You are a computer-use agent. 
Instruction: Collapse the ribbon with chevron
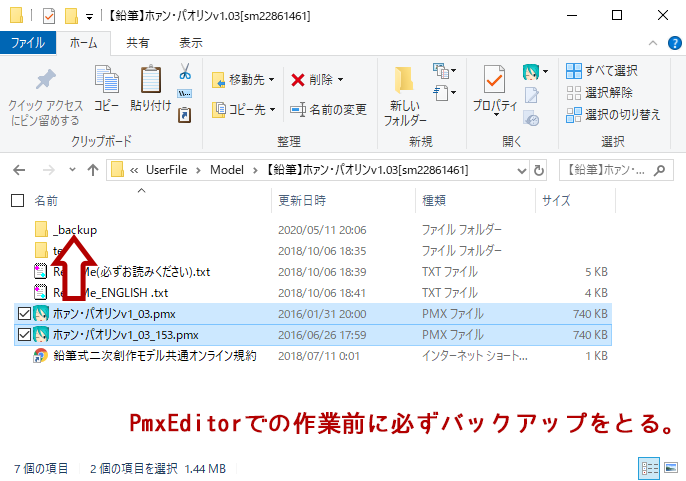tap(653, 43)
